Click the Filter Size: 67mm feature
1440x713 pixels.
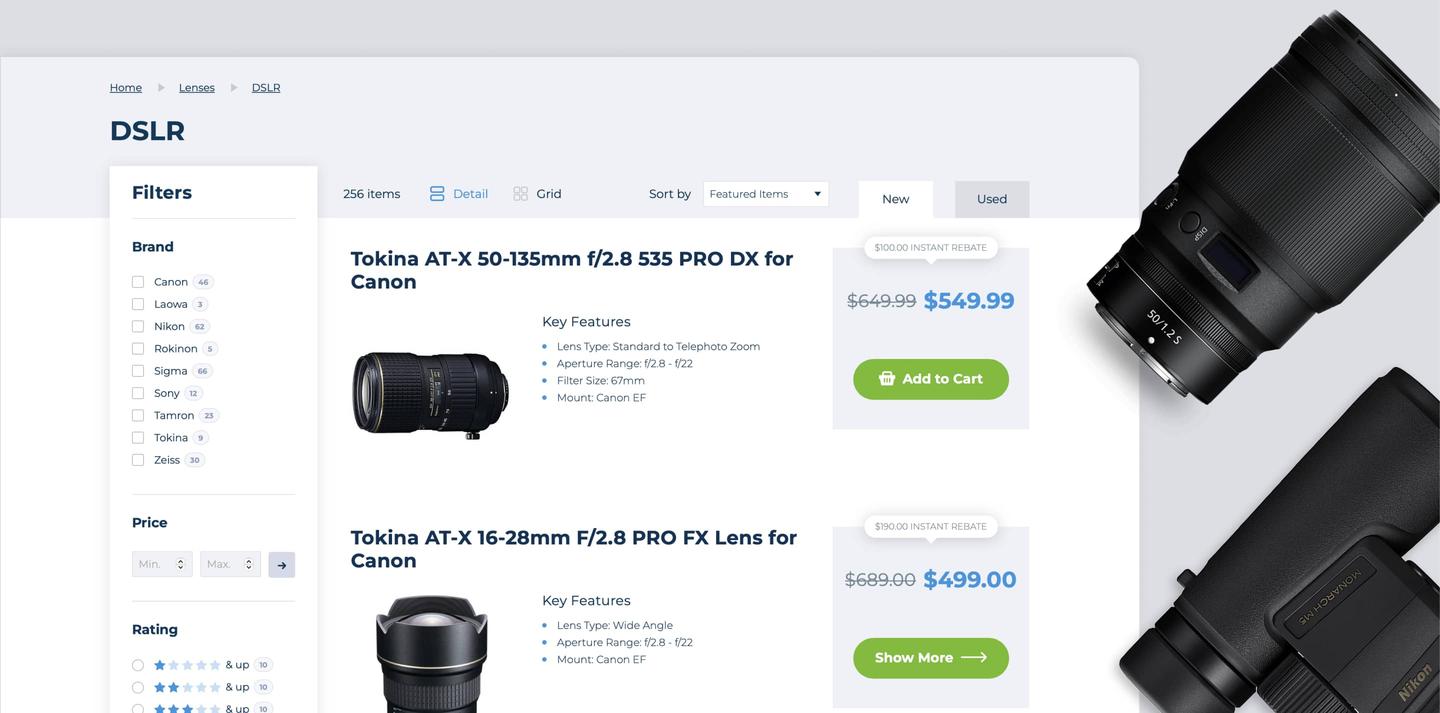point(601,381)
